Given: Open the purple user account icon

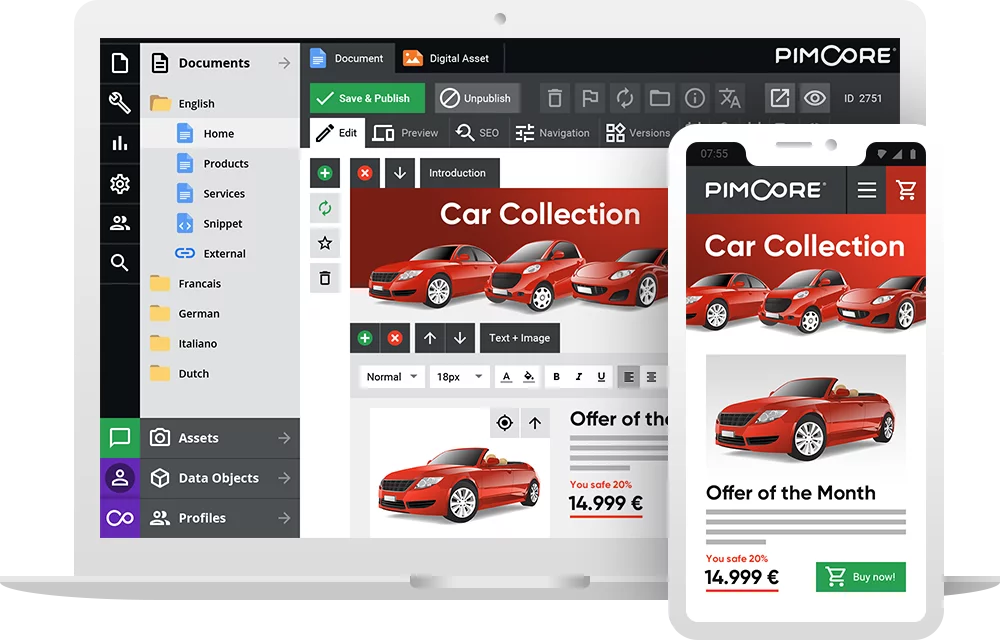Looking at the screenshot, I should [120, 478].
